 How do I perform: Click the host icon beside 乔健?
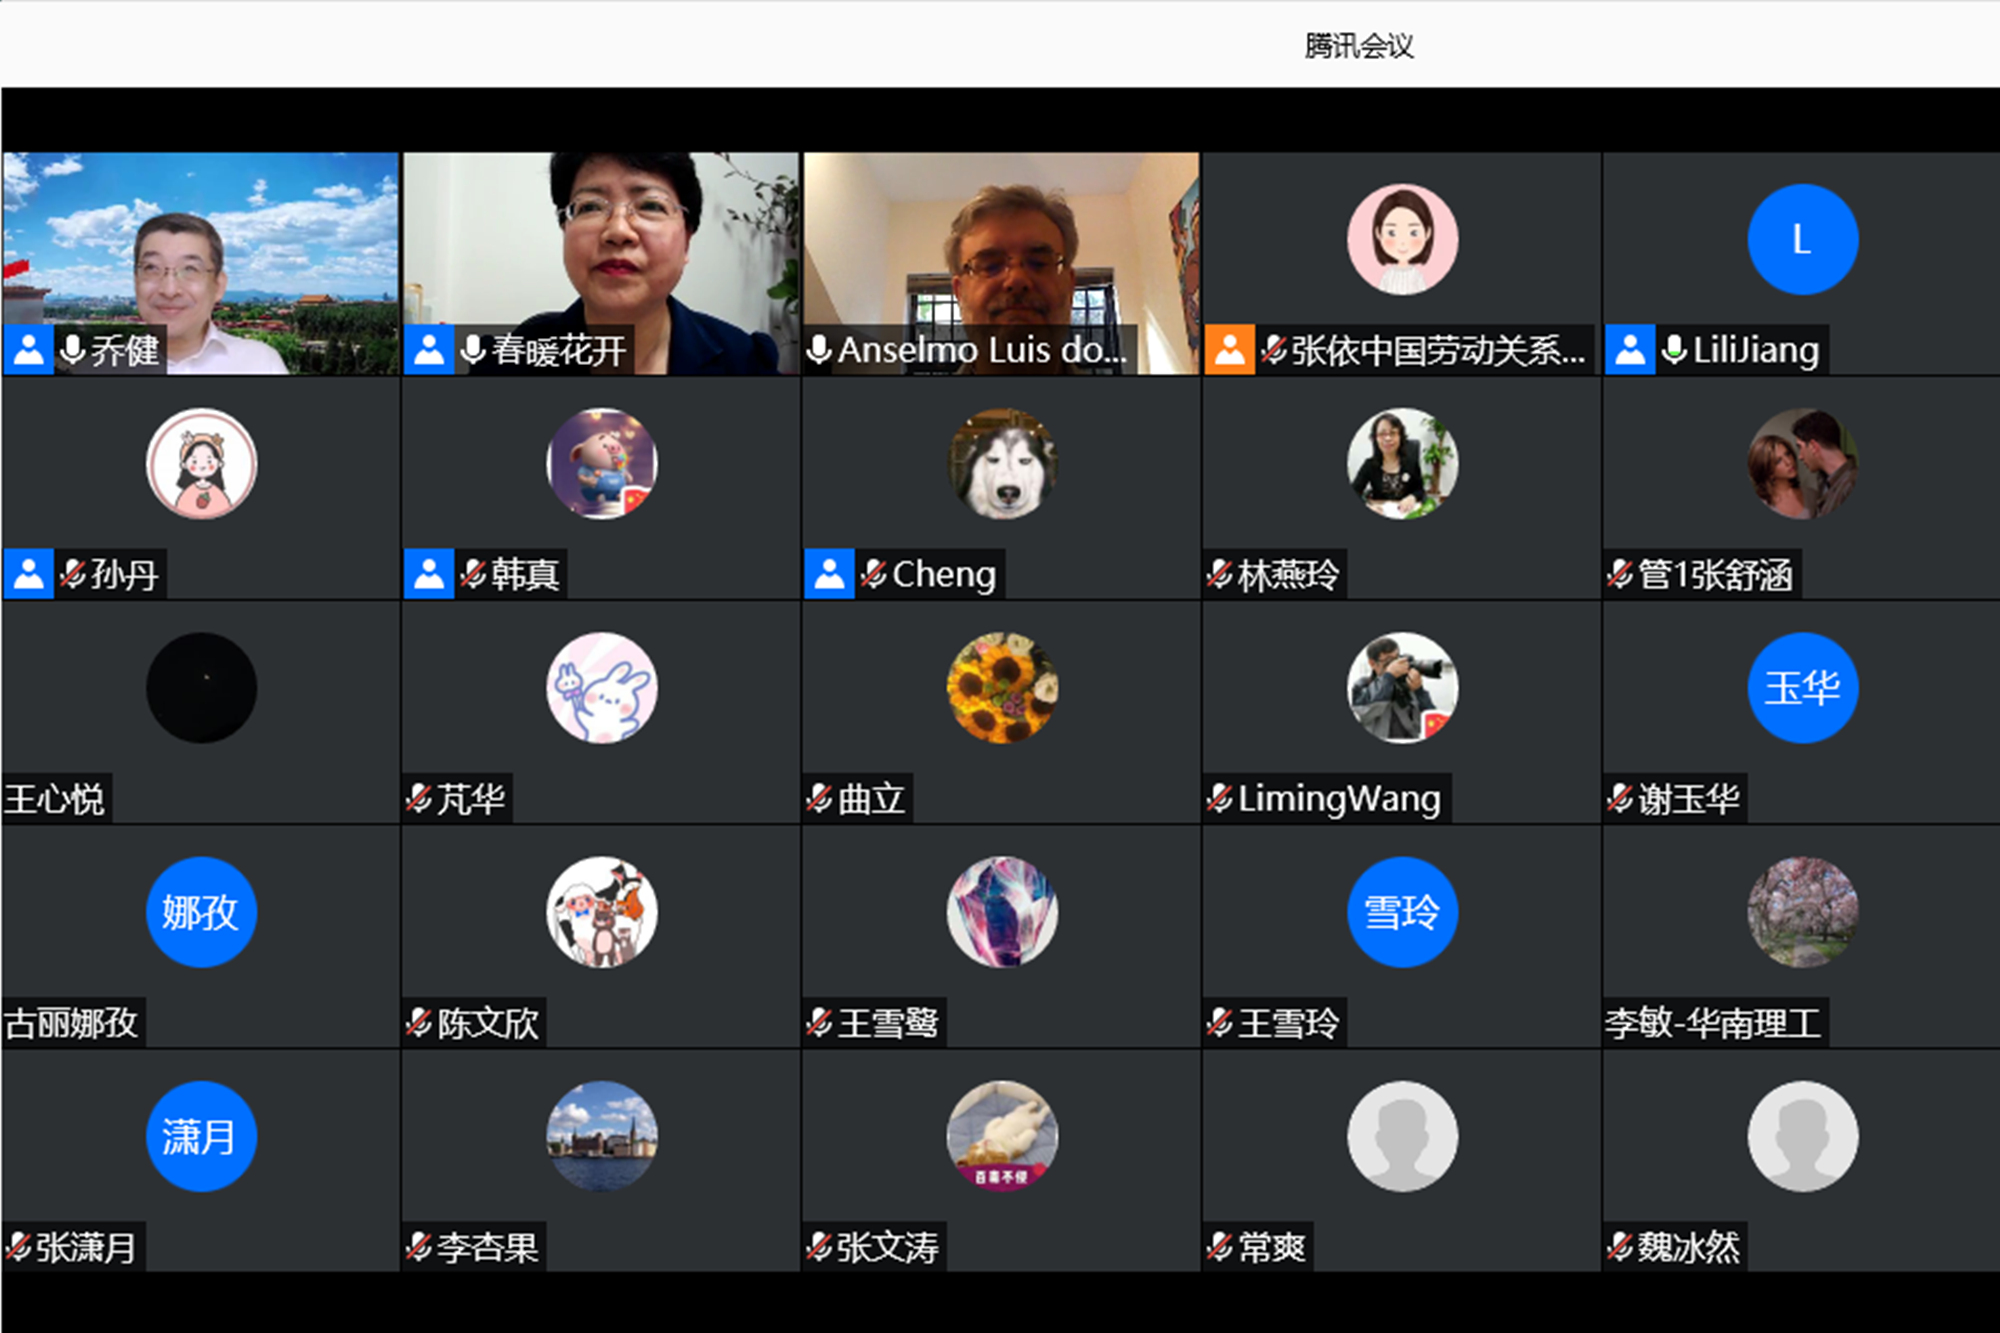pyautogui.click(x=28, y=350)
